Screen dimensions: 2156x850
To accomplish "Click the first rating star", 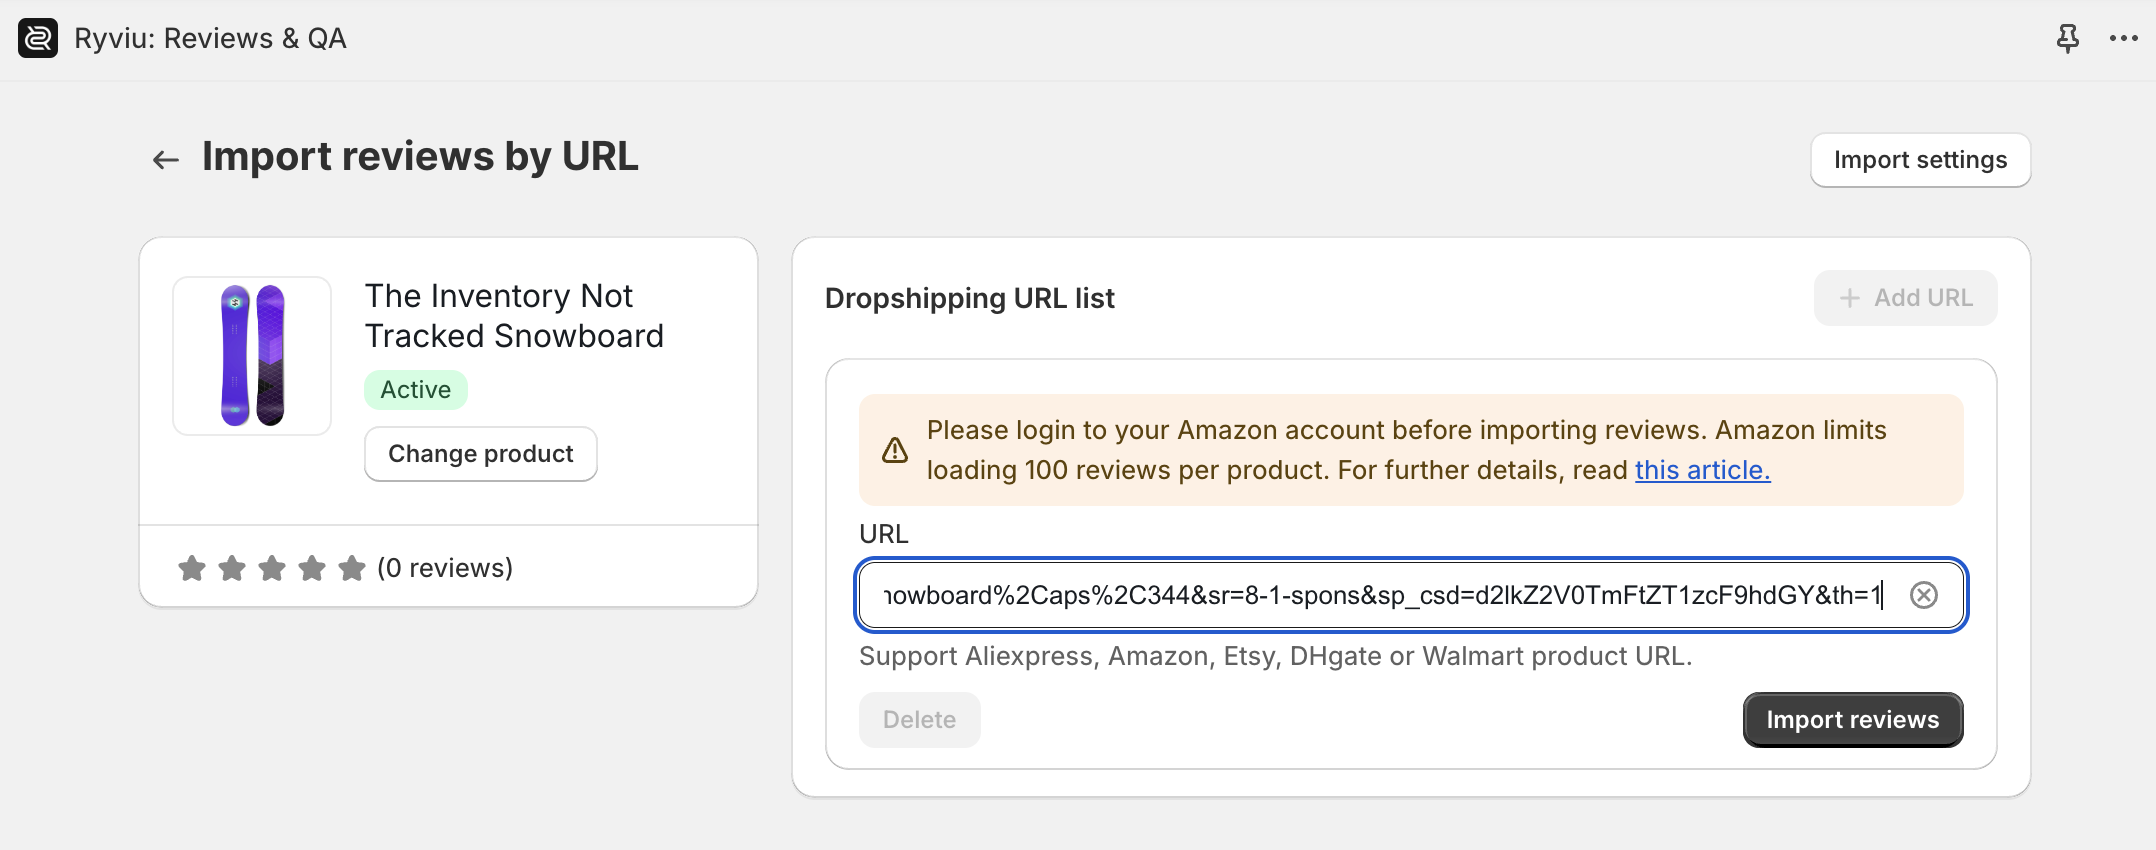I will 192,568.
